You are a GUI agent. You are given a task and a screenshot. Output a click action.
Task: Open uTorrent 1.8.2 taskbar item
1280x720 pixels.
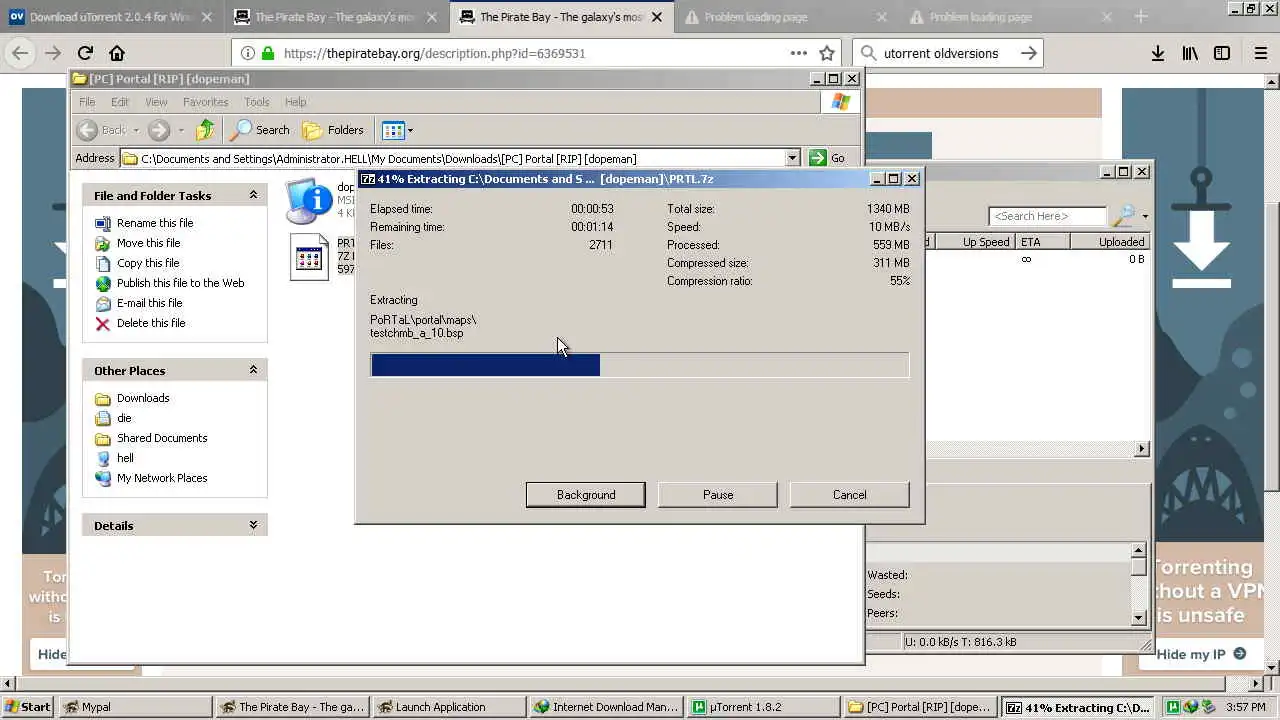(763, 707)
